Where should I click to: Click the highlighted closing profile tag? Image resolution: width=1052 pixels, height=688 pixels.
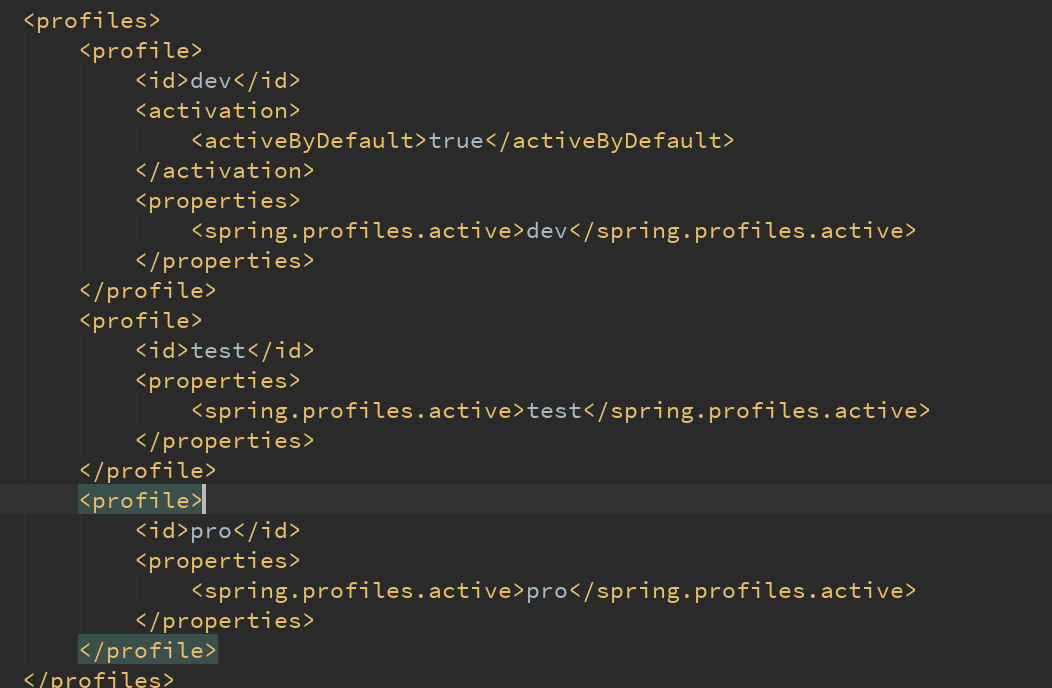click(147, 651)
